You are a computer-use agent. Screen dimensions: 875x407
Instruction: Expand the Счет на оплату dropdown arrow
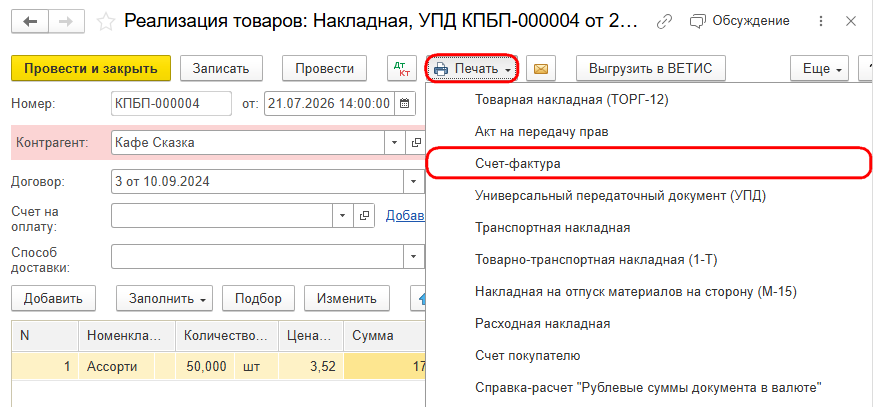pyautogui.click(x=343, y=215)
